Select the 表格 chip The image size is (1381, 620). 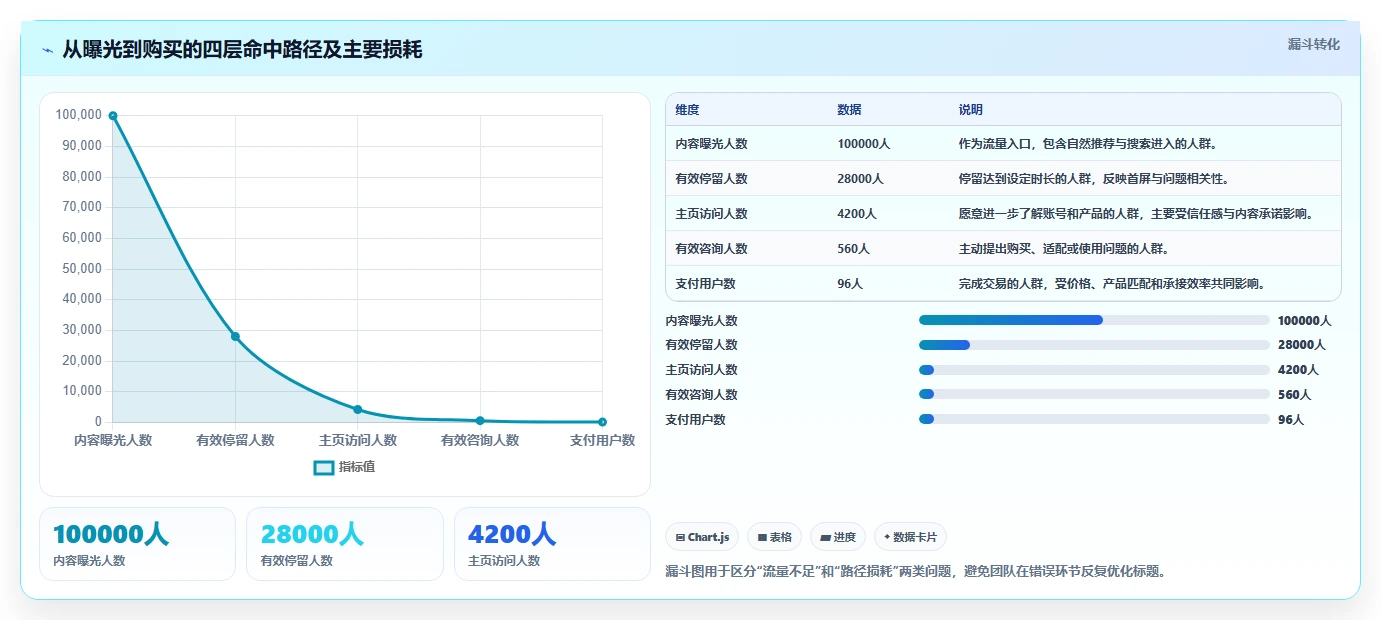(x=774, y=537)
